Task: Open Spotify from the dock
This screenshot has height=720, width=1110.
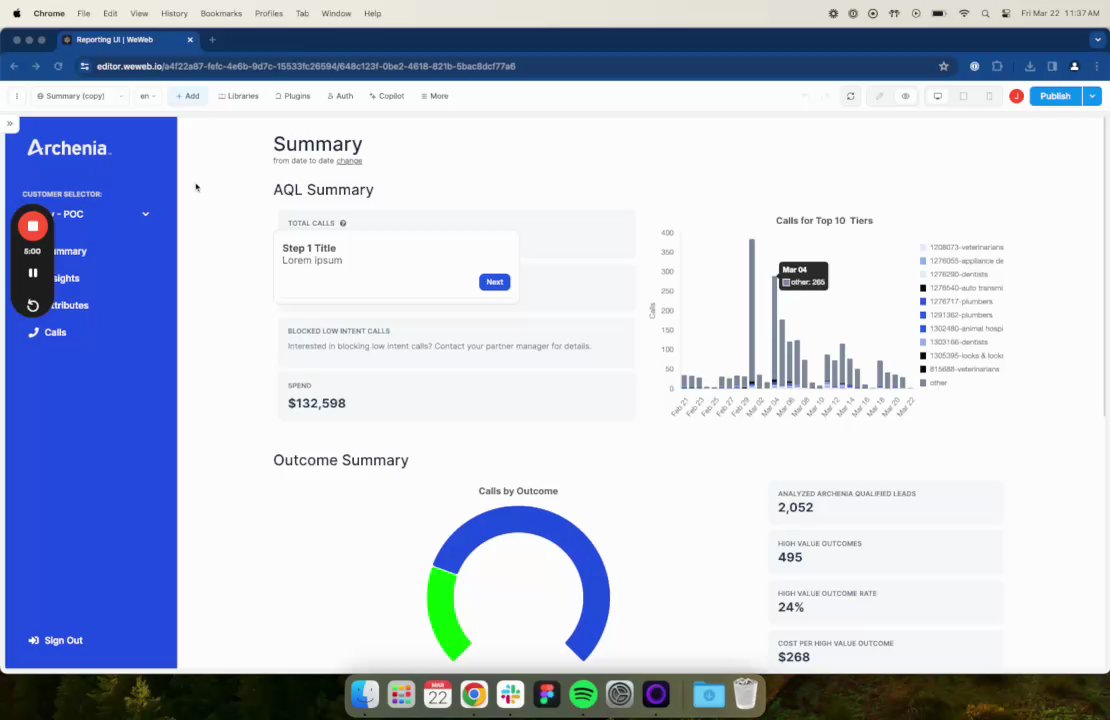Action: (583, 695)
